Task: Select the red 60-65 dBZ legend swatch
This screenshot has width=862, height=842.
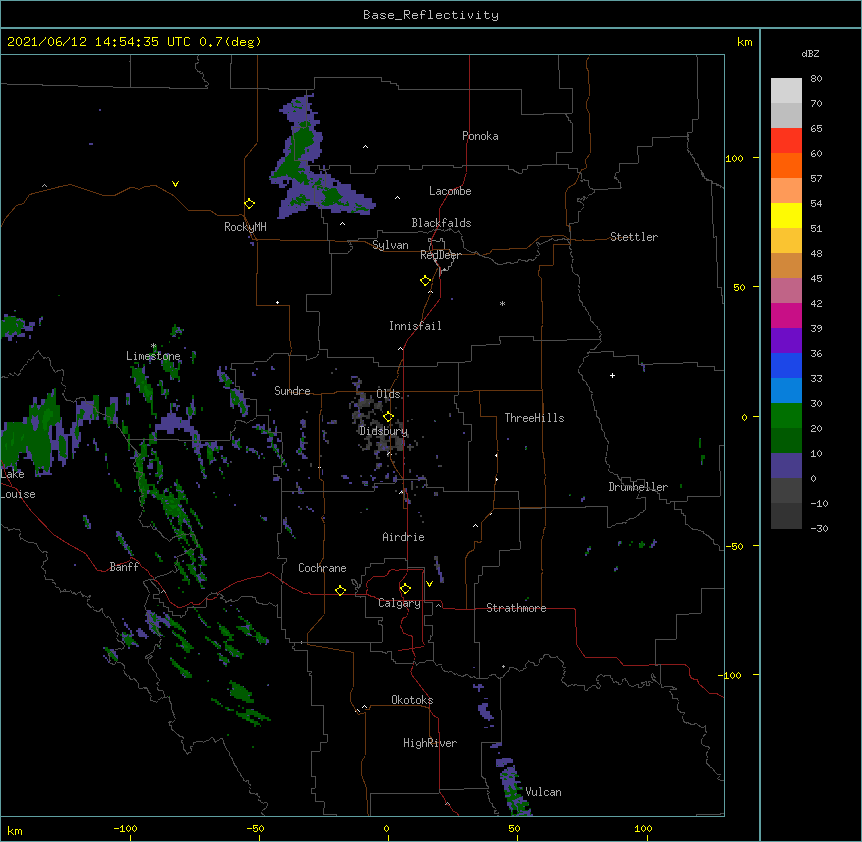Action: click(786, 141)
